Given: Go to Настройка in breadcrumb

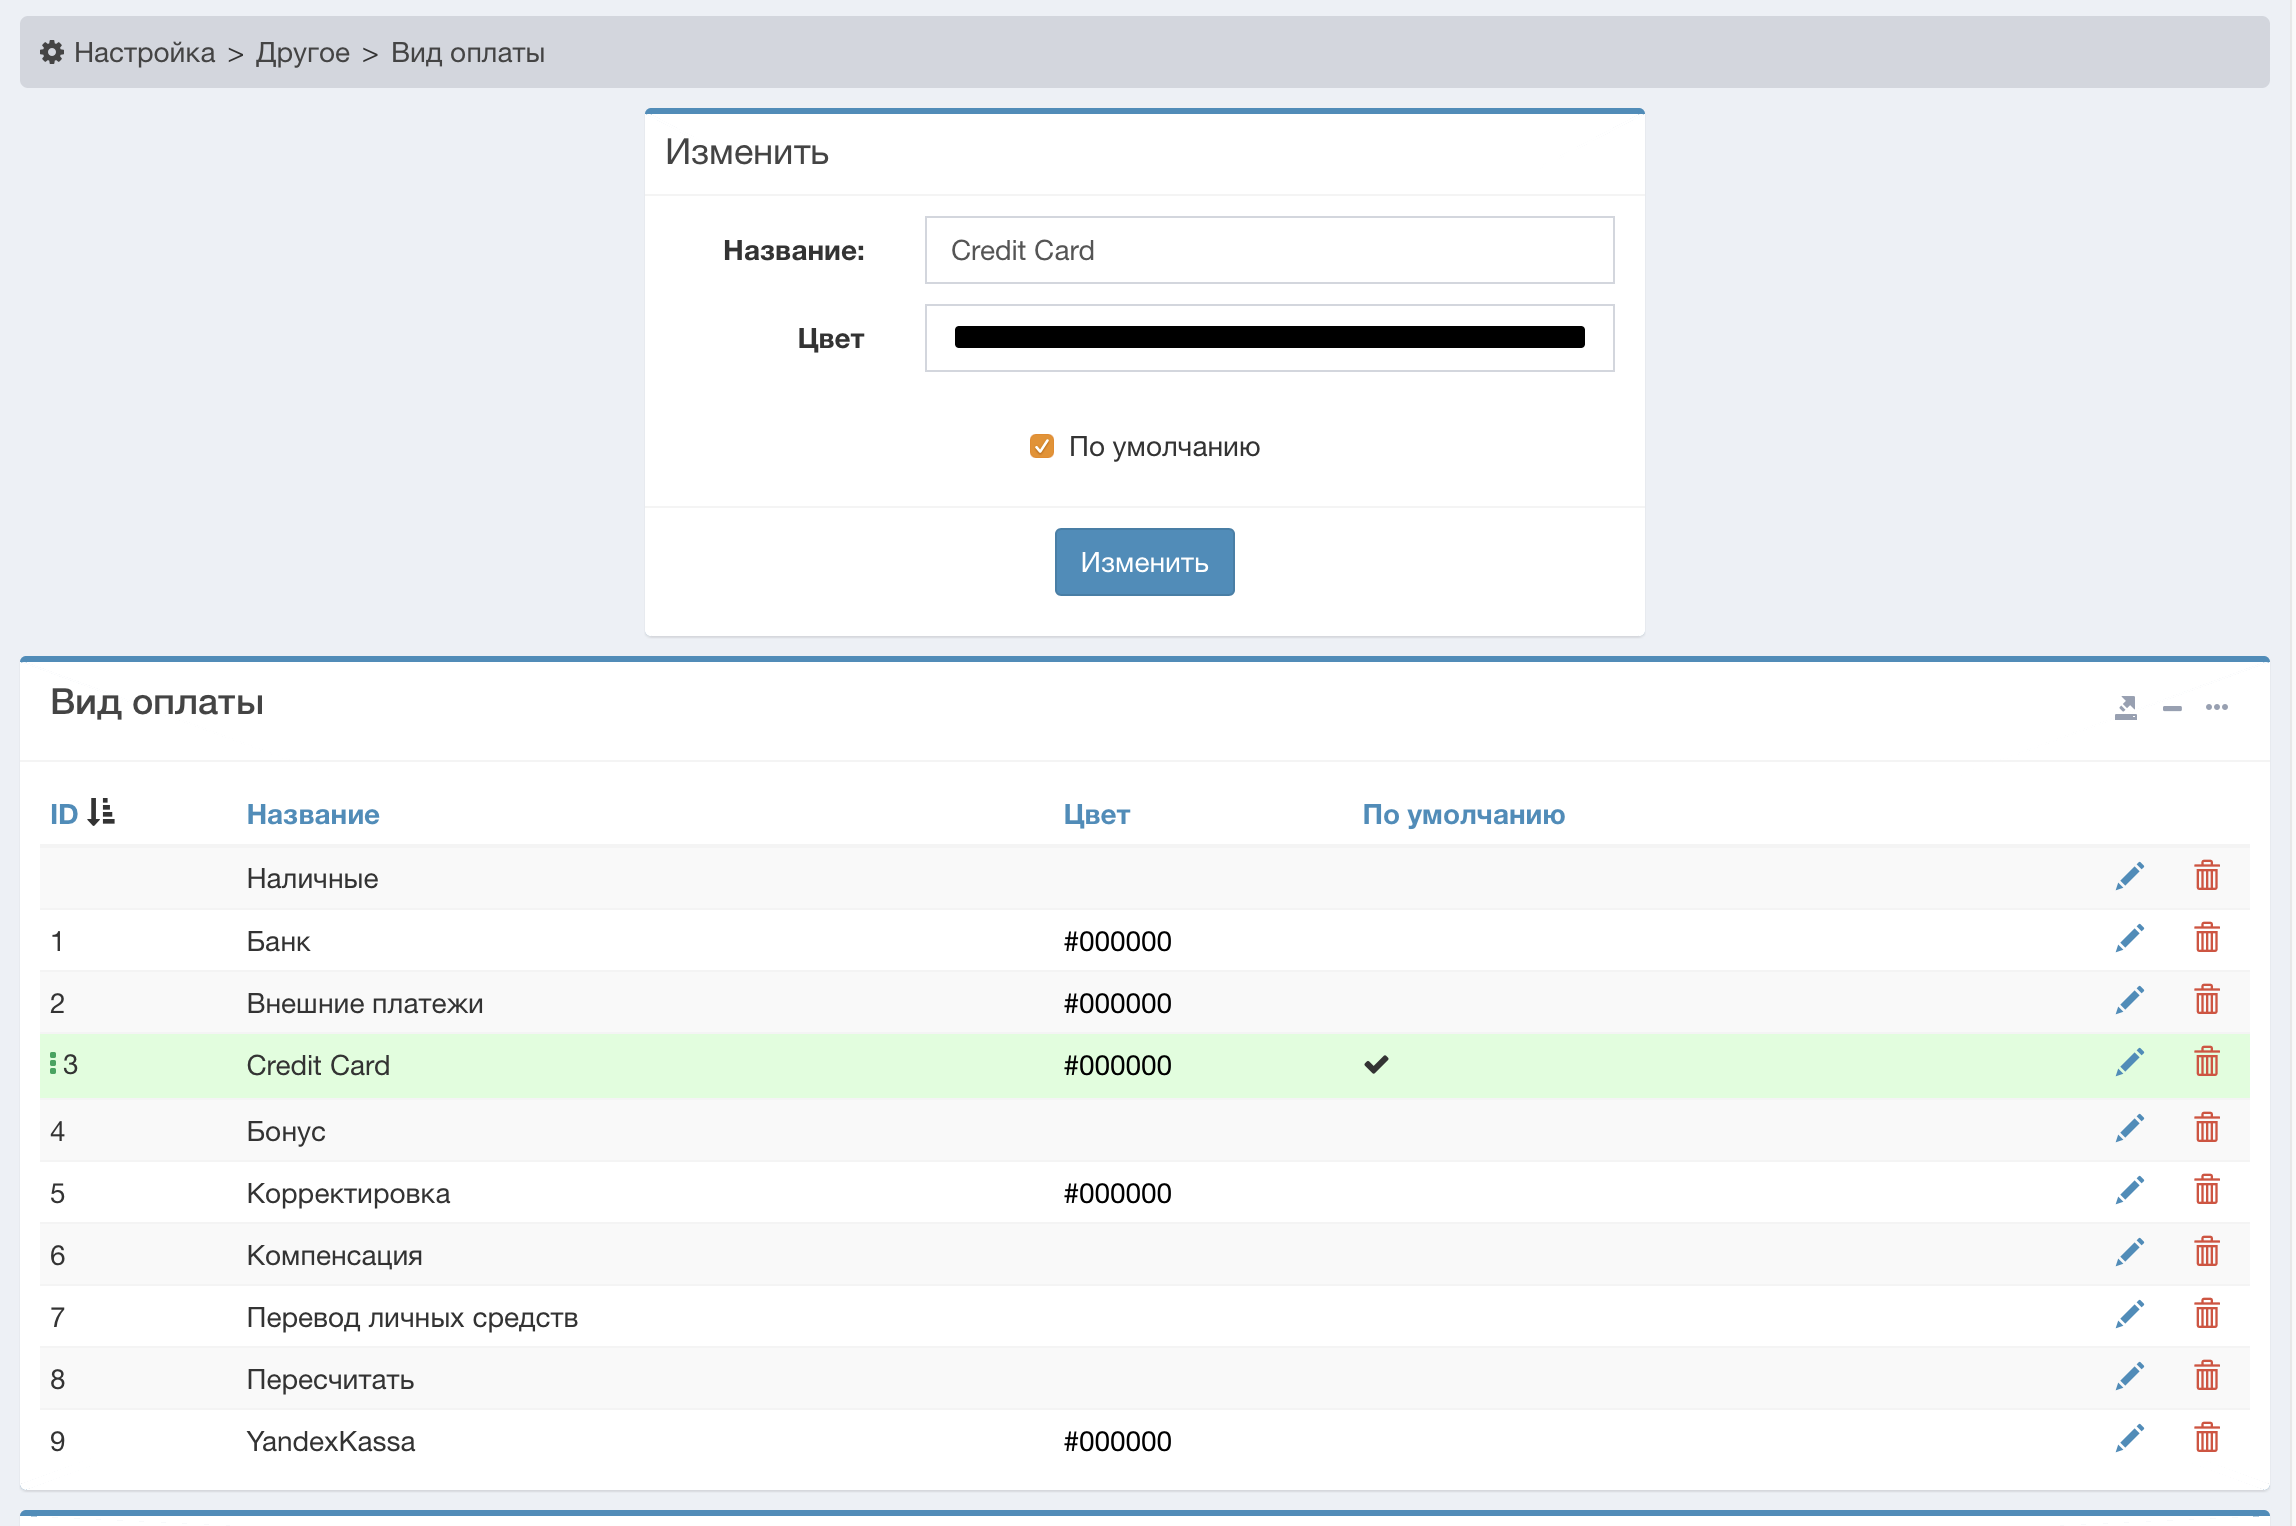Looking at the screenshot, I should [144, 53].
